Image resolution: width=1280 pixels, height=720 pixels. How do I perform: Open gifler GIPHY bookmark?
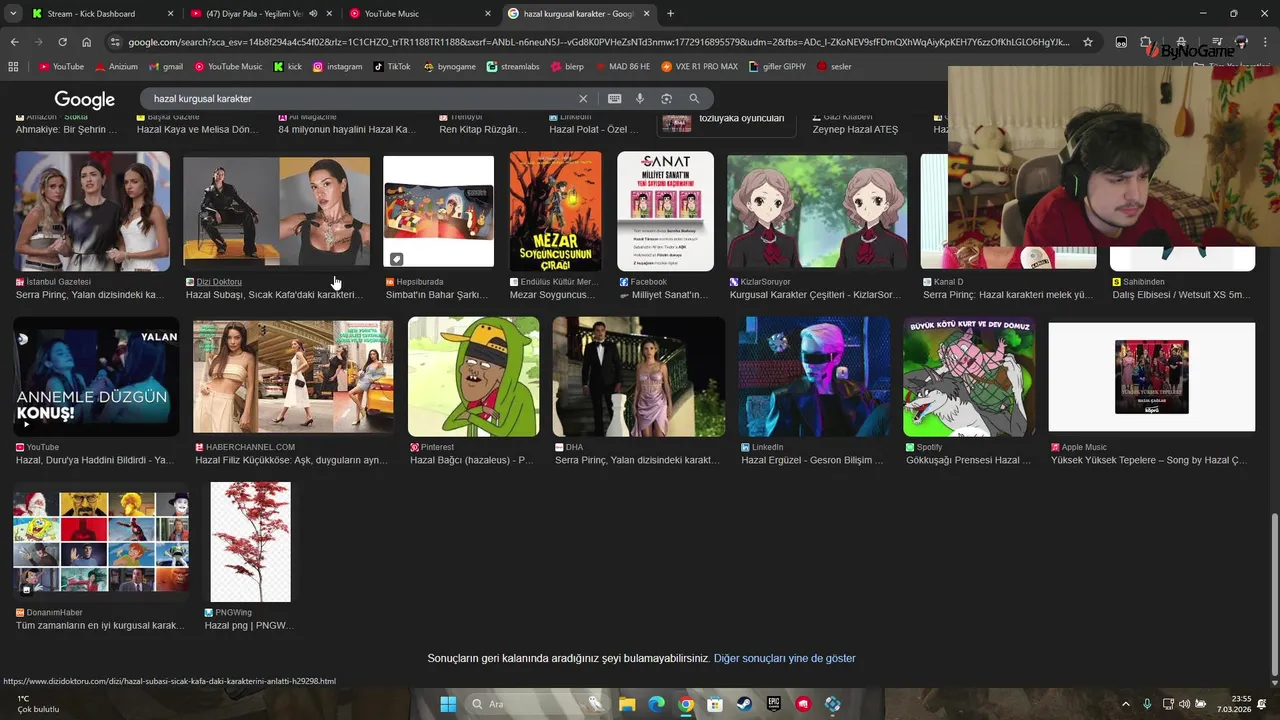(777, 66)
